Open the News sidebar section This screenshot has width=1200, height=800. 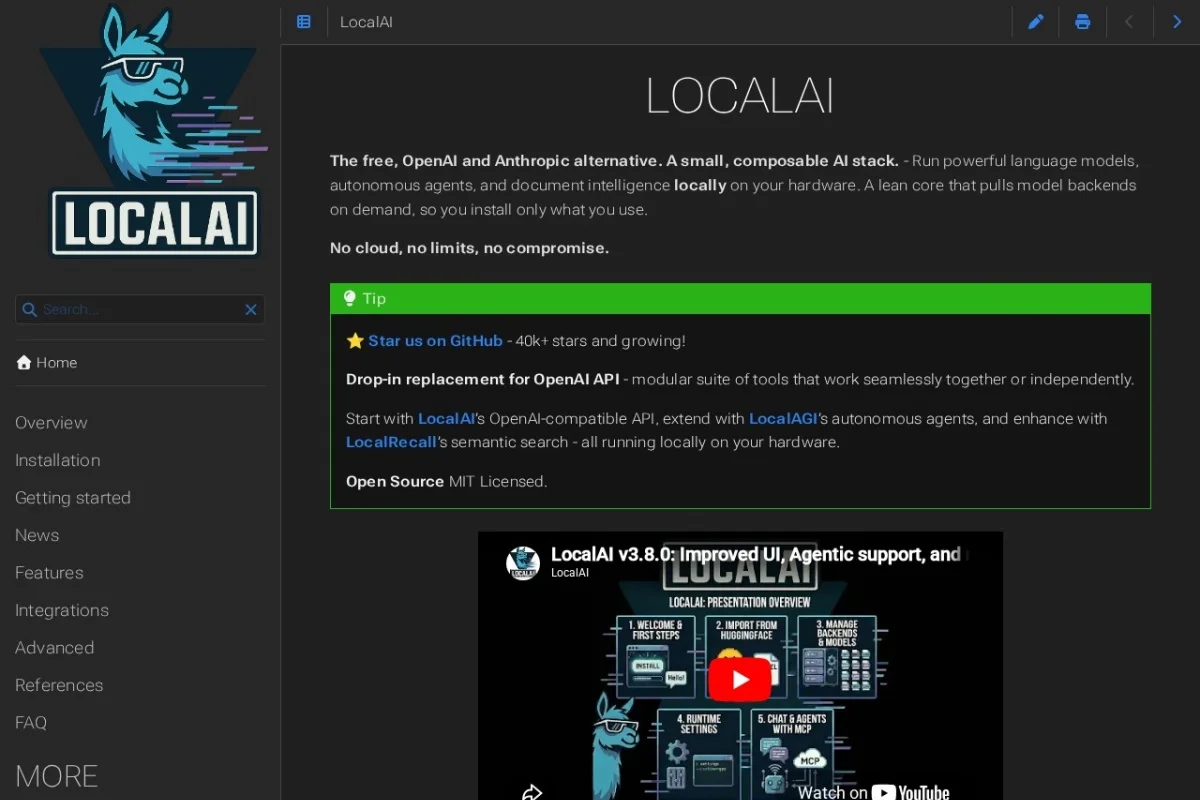(x=37, y=535)
